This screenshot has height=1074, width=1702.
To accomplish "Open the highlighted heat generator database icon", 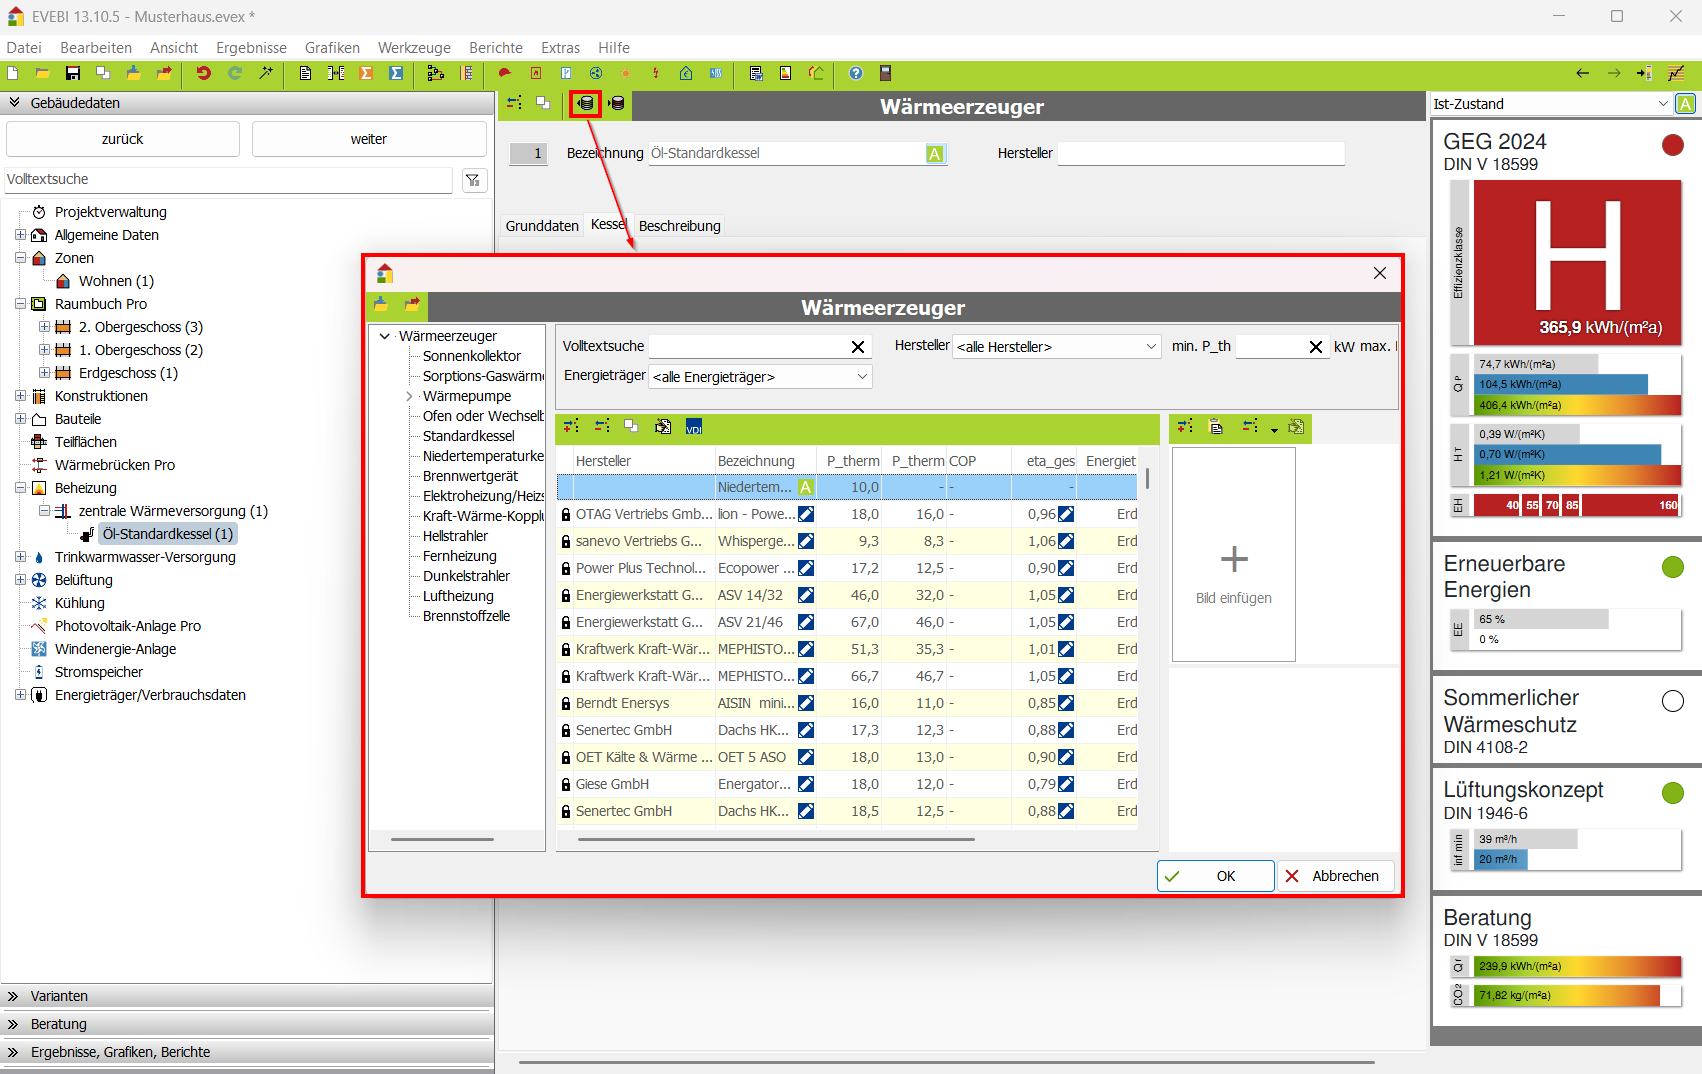I will [x=586, y=104].
